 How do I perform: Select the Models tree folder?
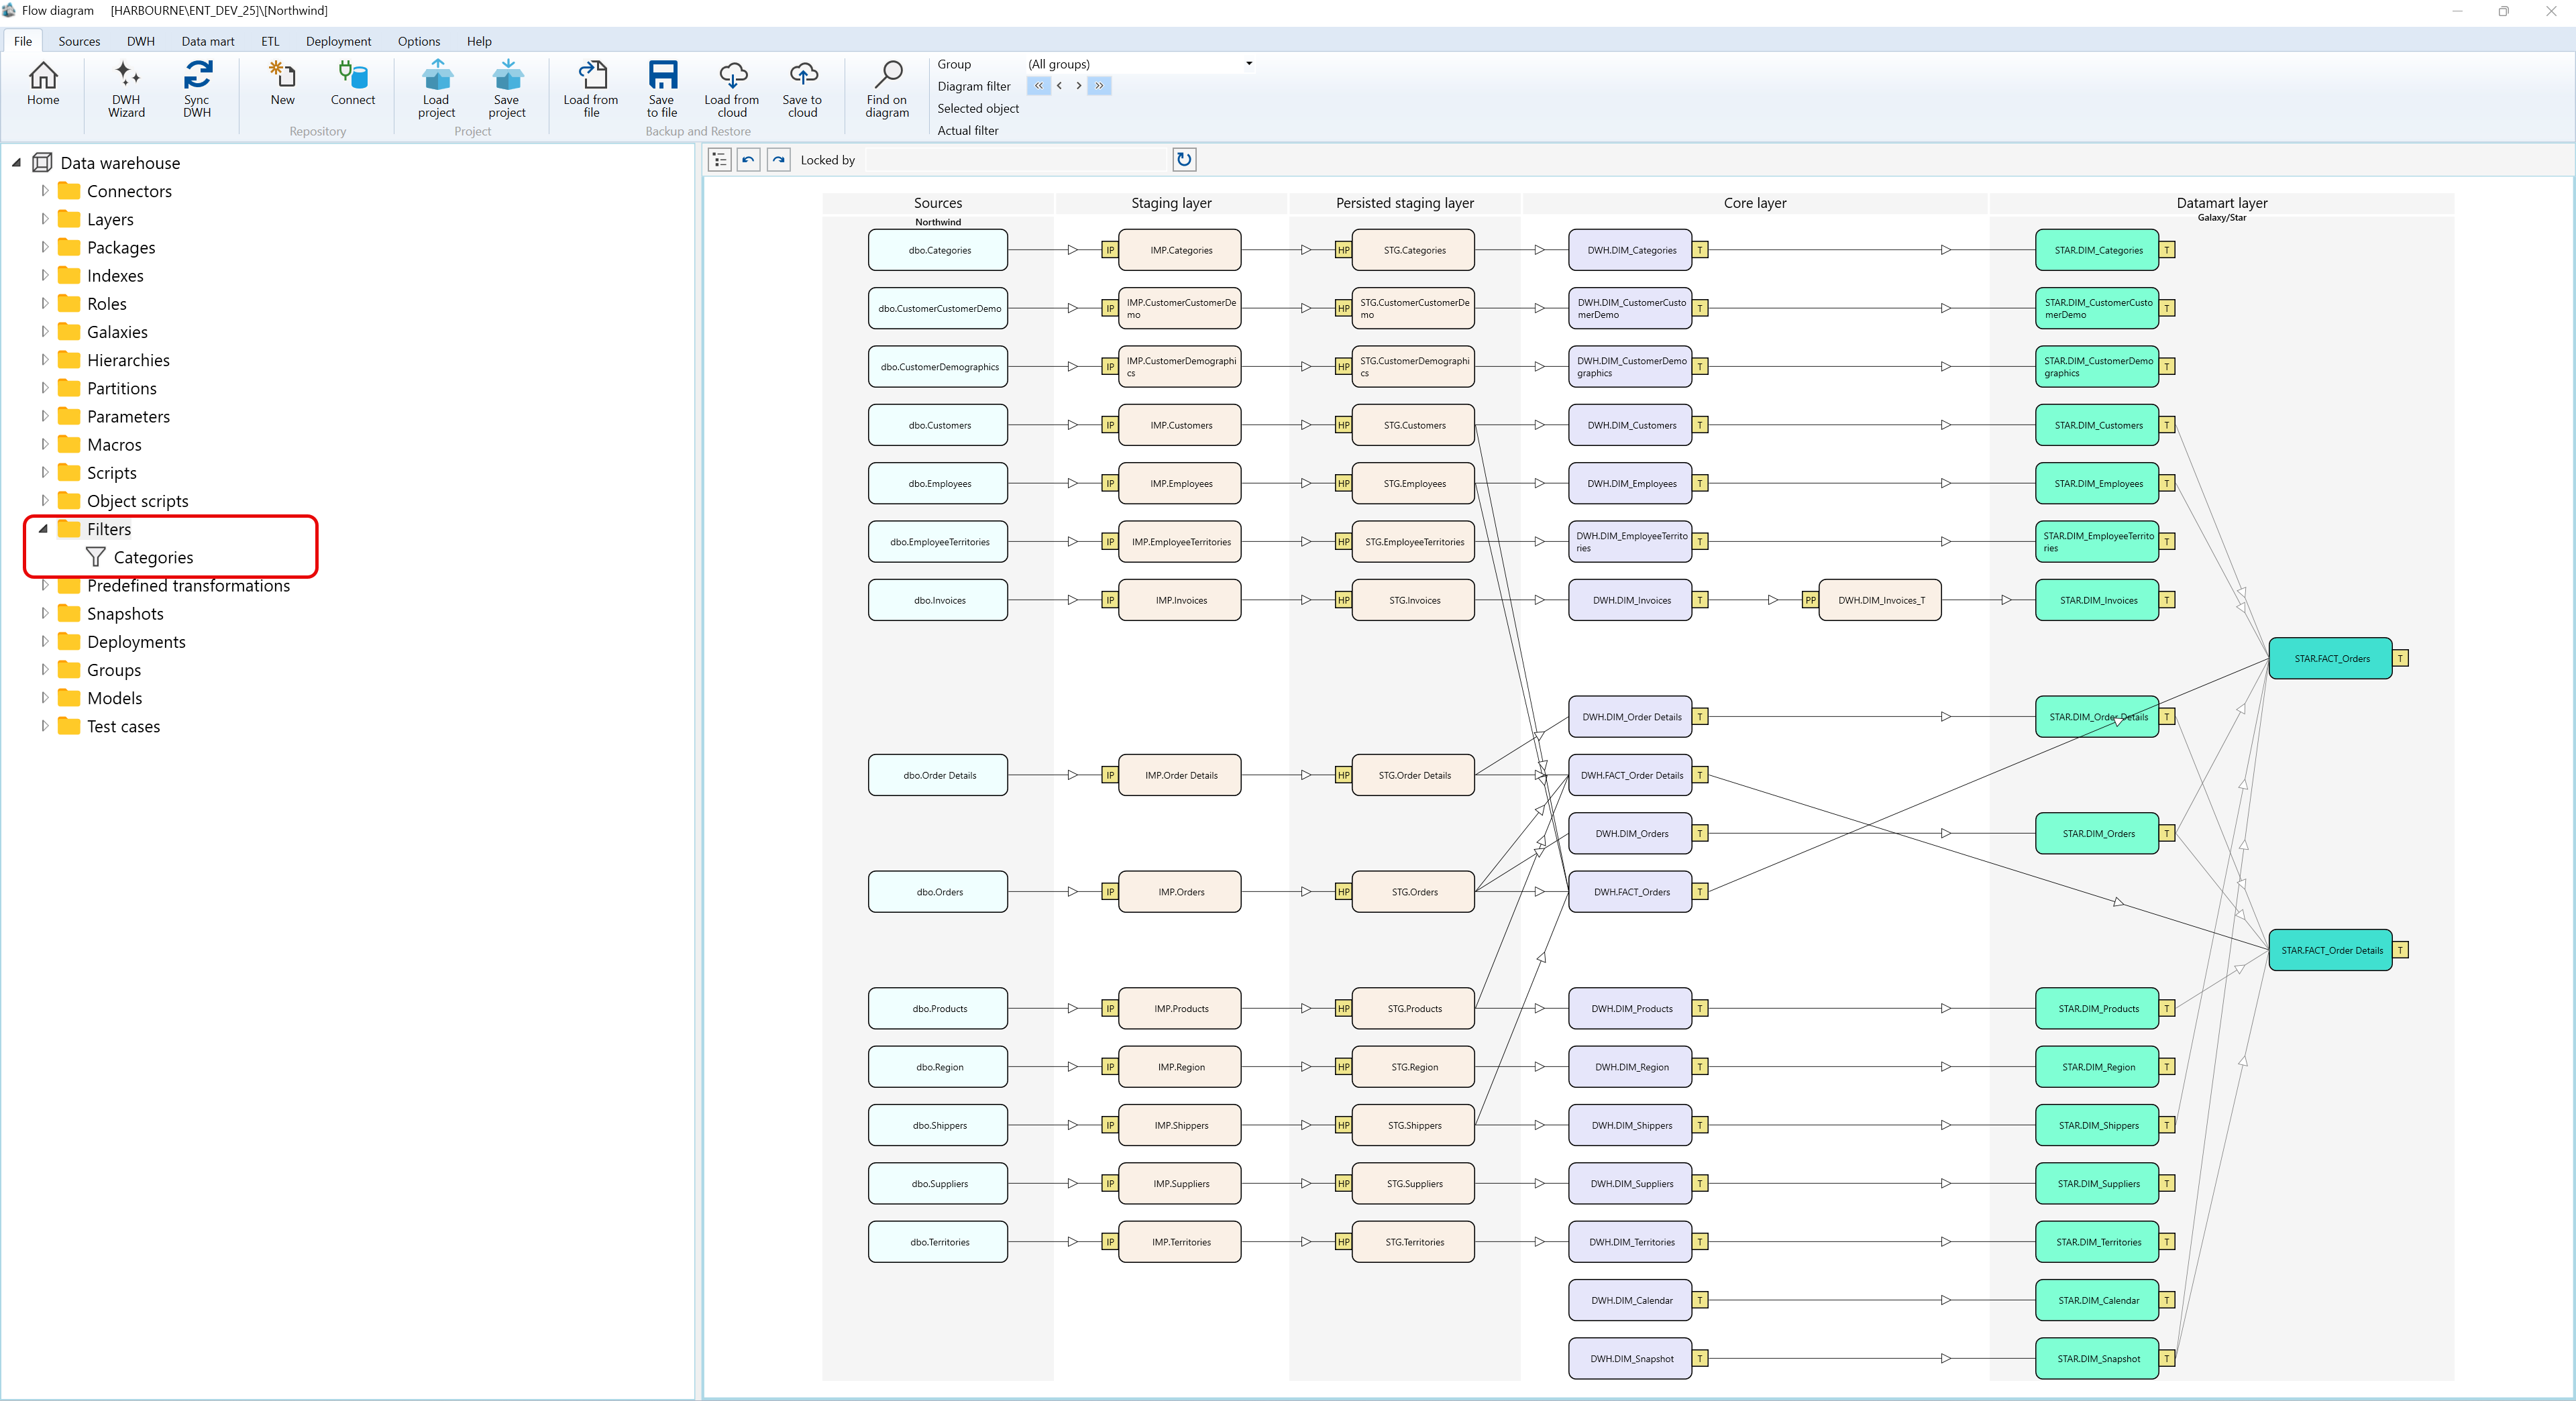(x=114, y=698)
